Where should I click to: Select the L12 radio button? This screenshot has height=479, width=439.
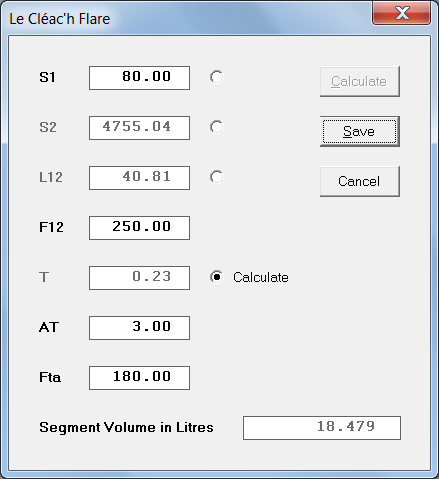(217, 177)
